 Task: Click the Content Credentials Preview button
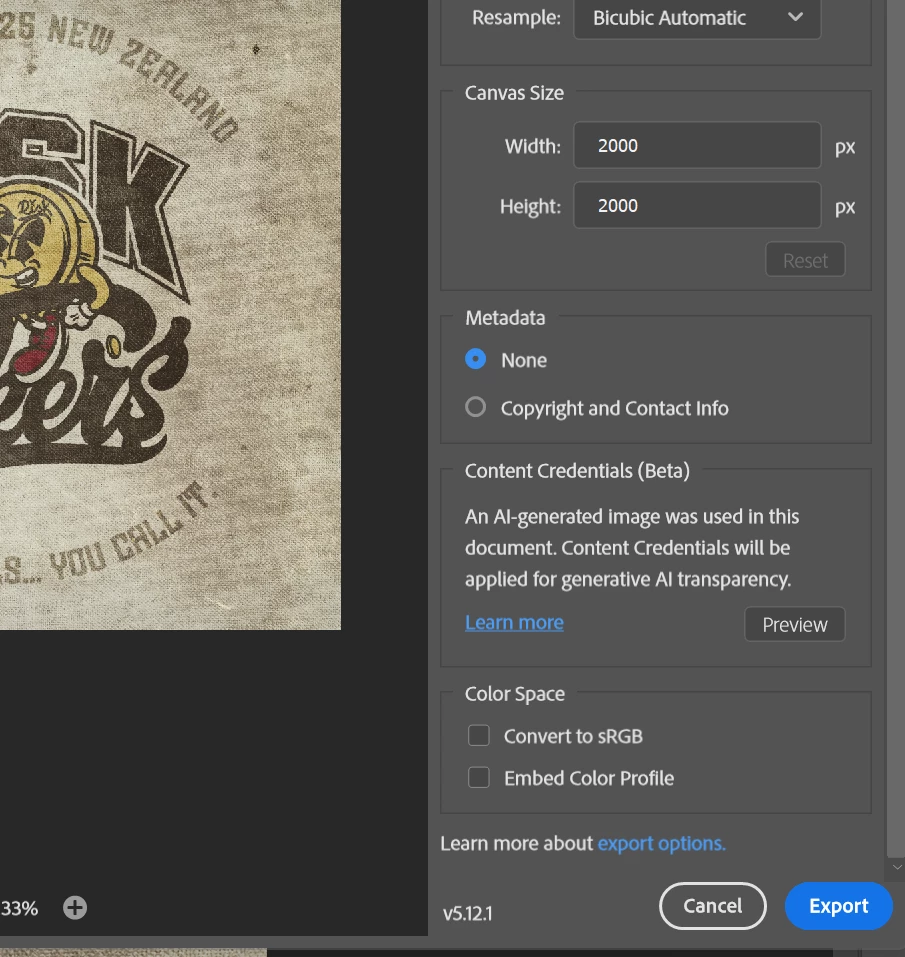(795, 624)
